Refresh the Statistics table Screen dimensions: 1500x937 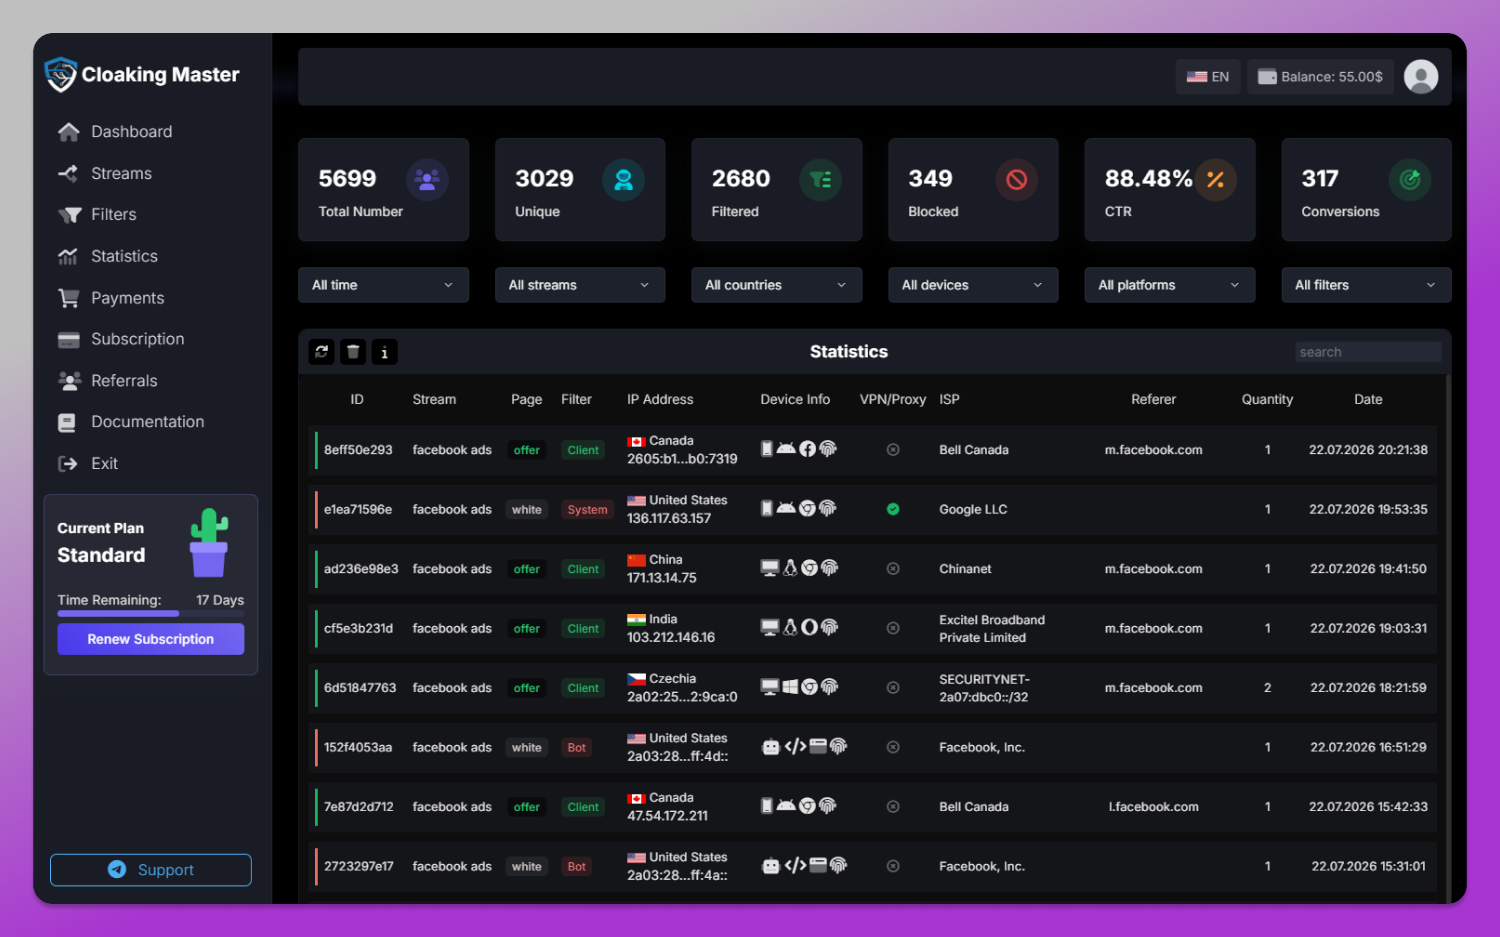click(x=322, y=352)
